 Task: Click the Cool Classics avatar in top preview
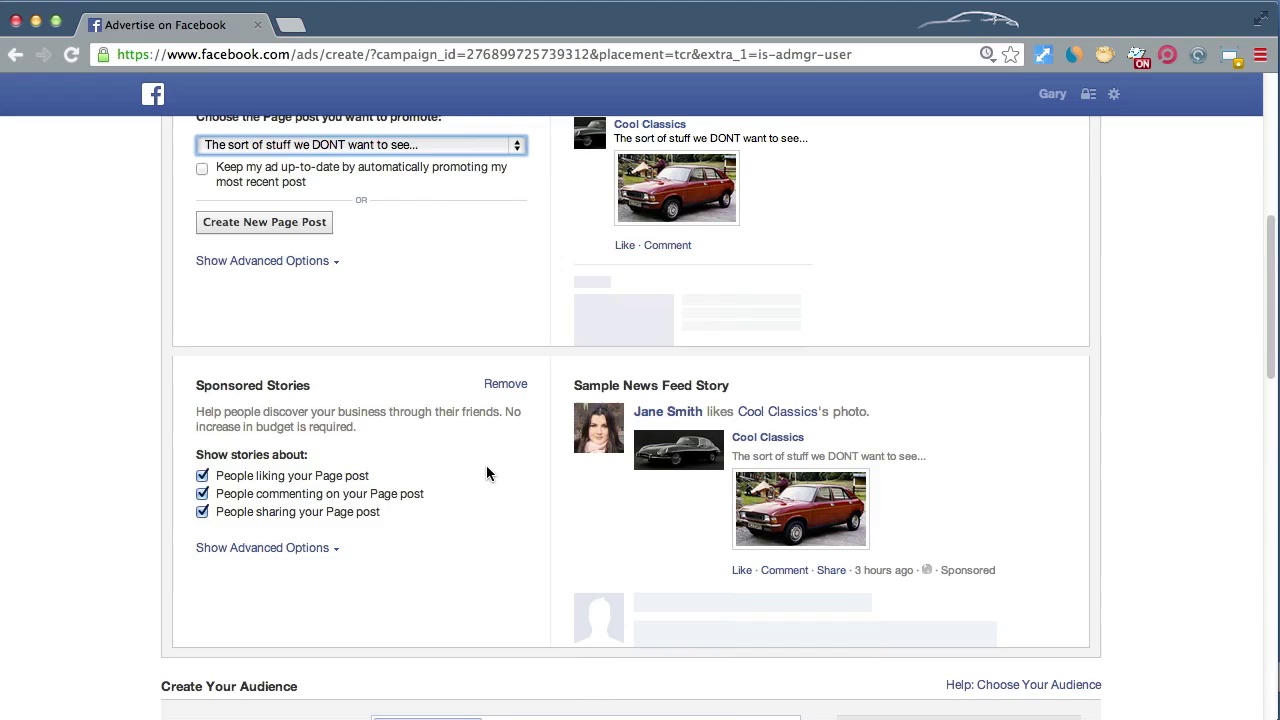590,133
